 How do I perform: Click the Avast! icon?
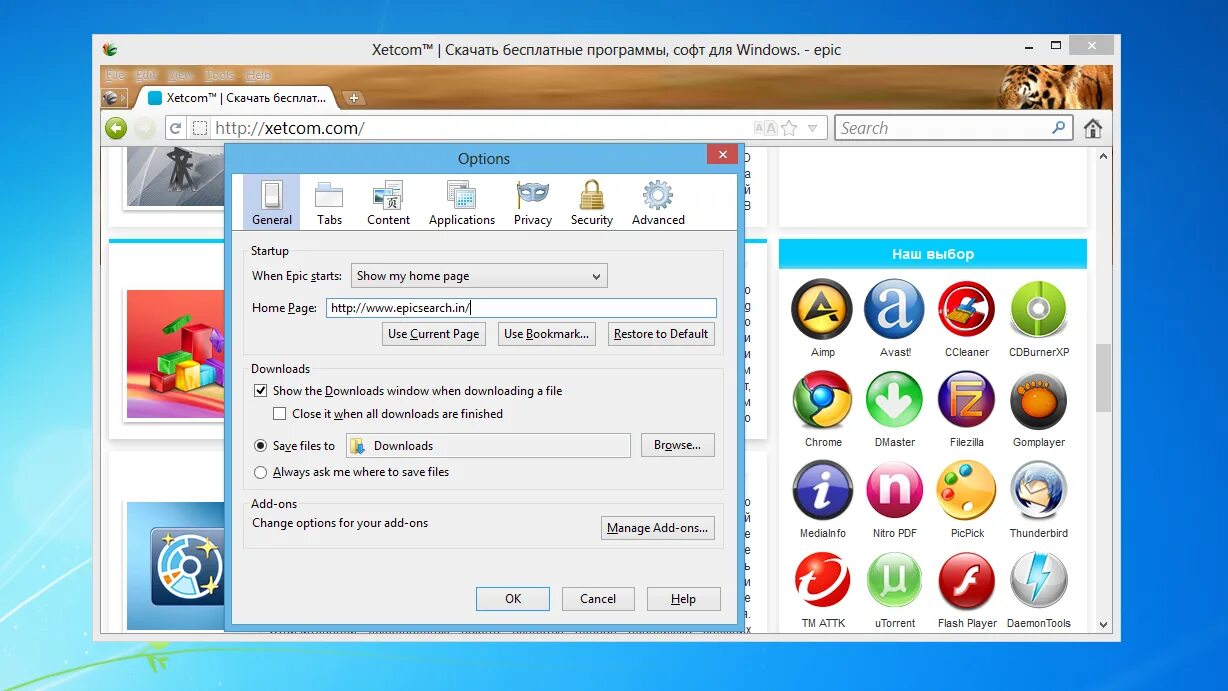(x=894, y=309)
